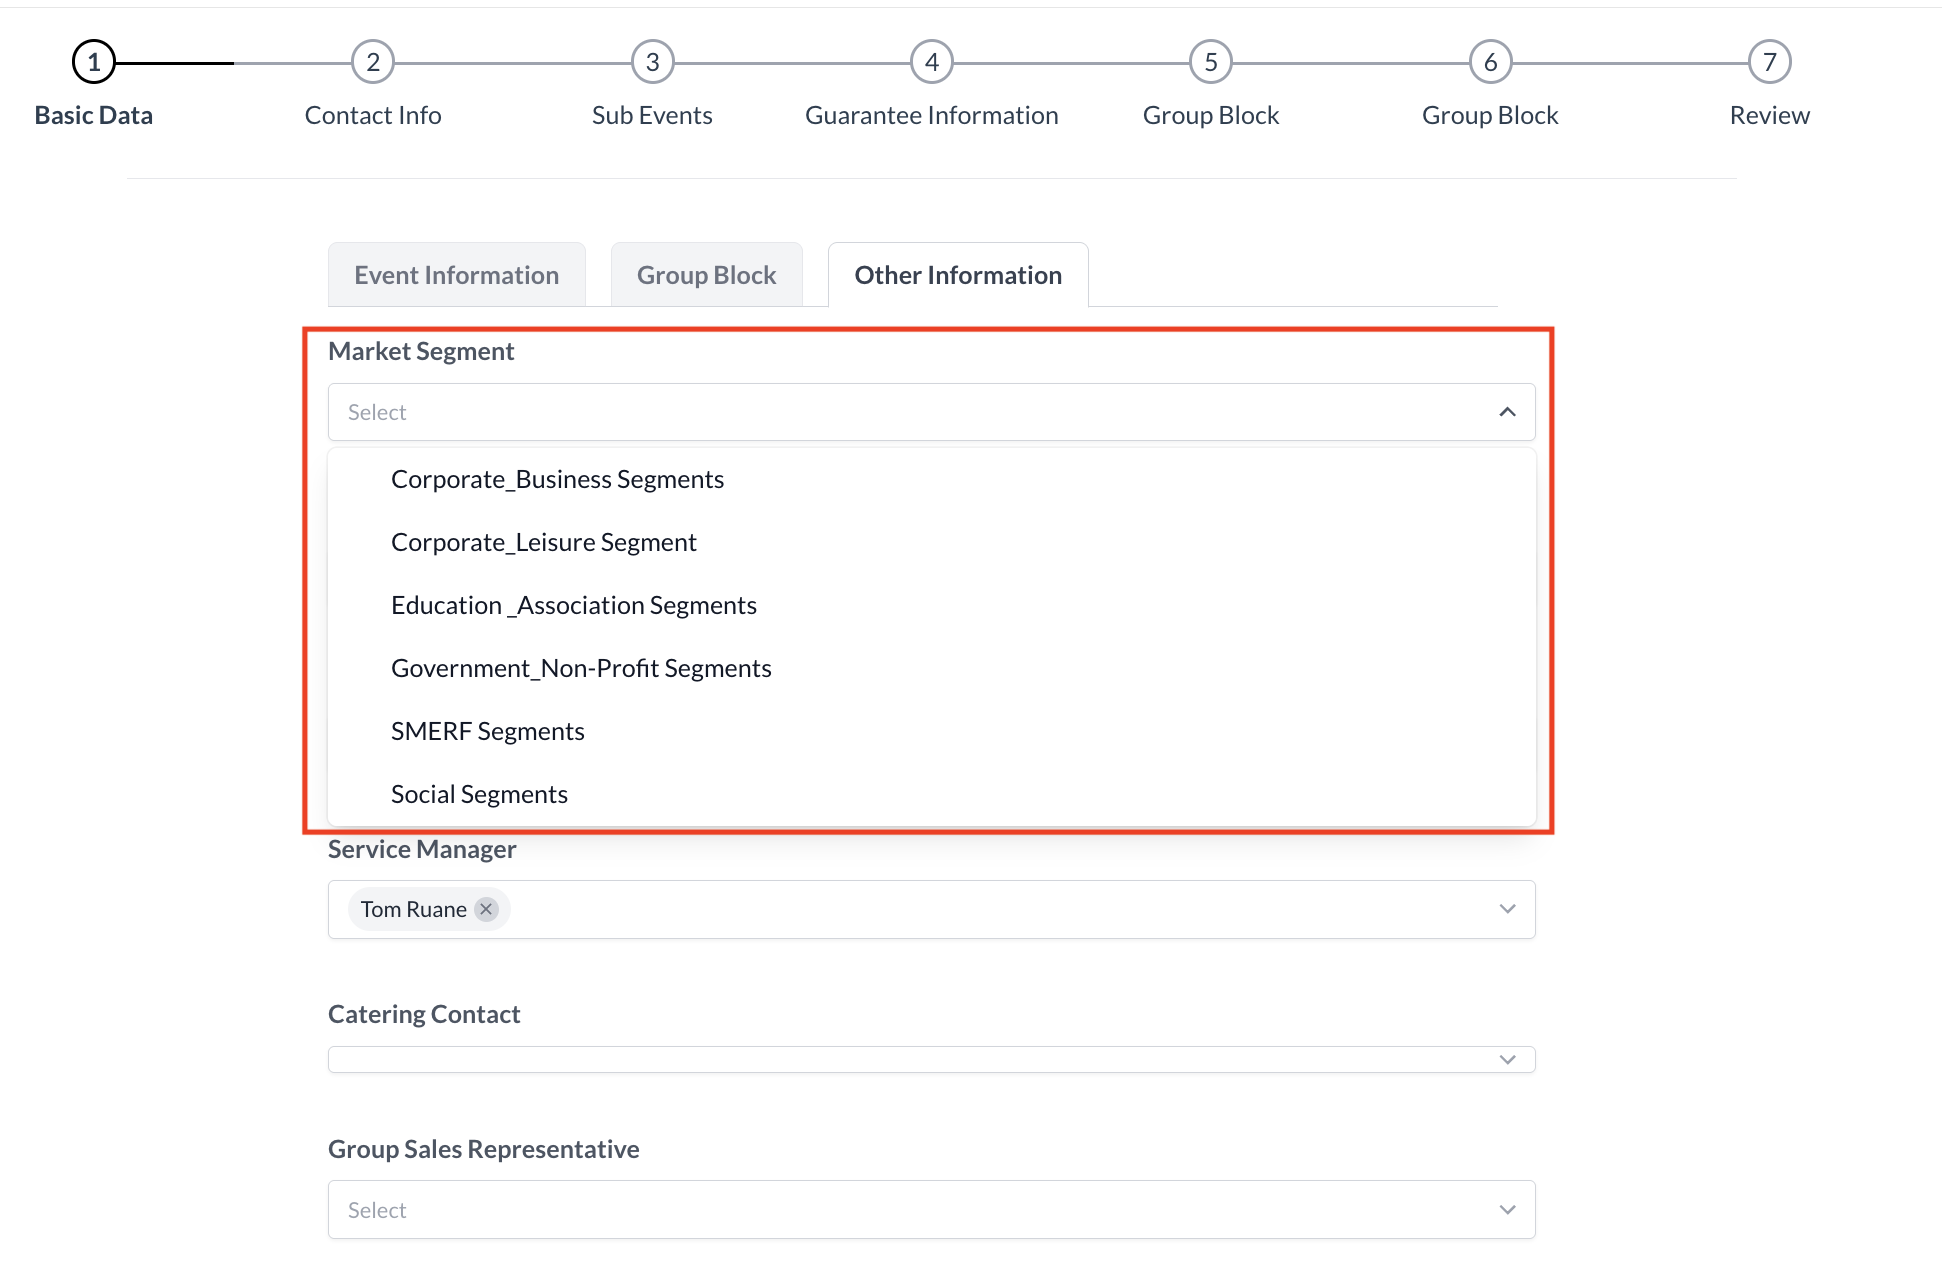Viewport: 1942px width, 1278px height.
Task: Collapse the Market Segment dropdown chevron
Action: point(1507,411)
